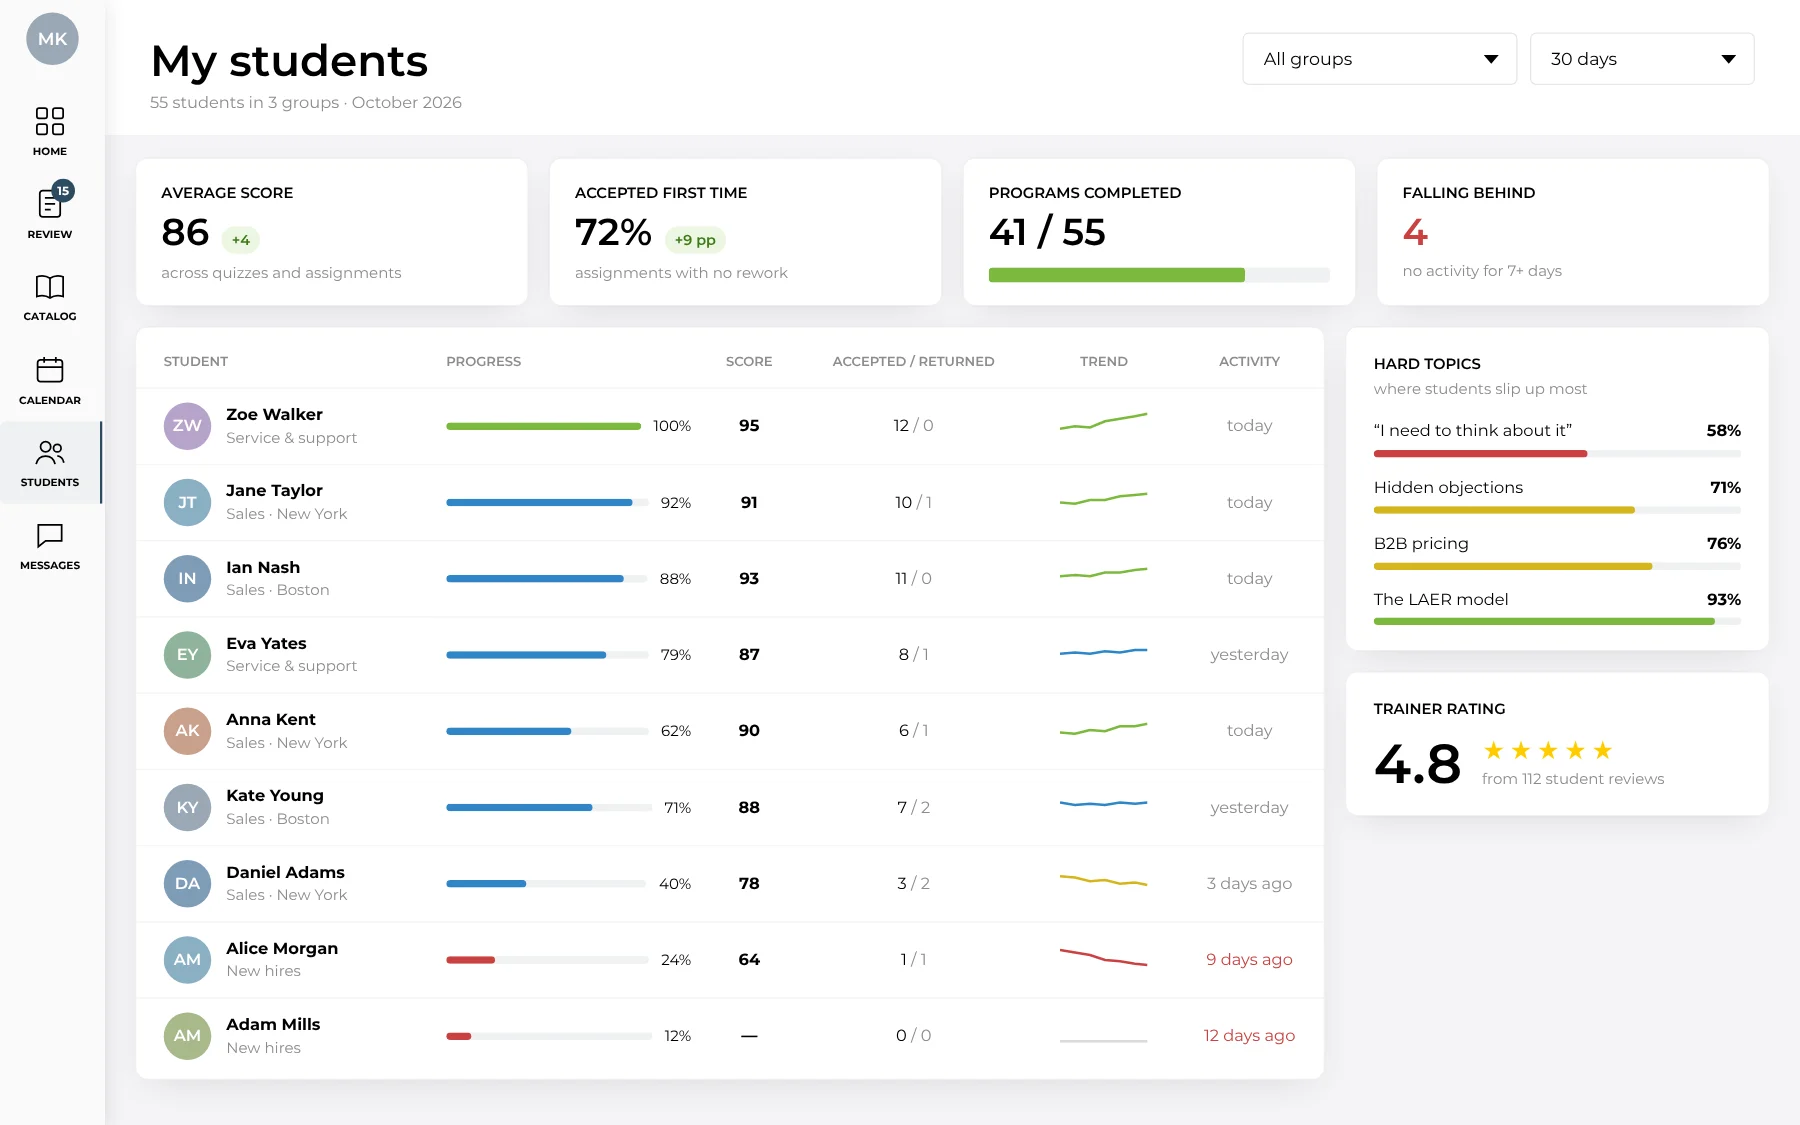Click "from 112 student reviews" text

click(x=1573, y=779)
